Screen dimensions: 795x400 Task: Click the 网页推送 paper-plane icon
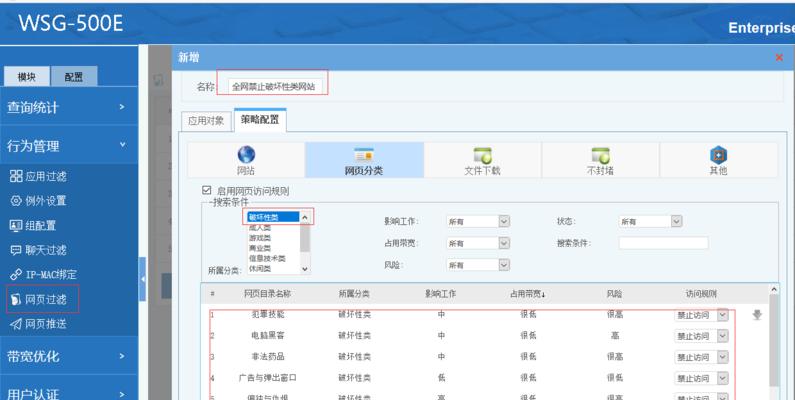(x=16, y=323)
